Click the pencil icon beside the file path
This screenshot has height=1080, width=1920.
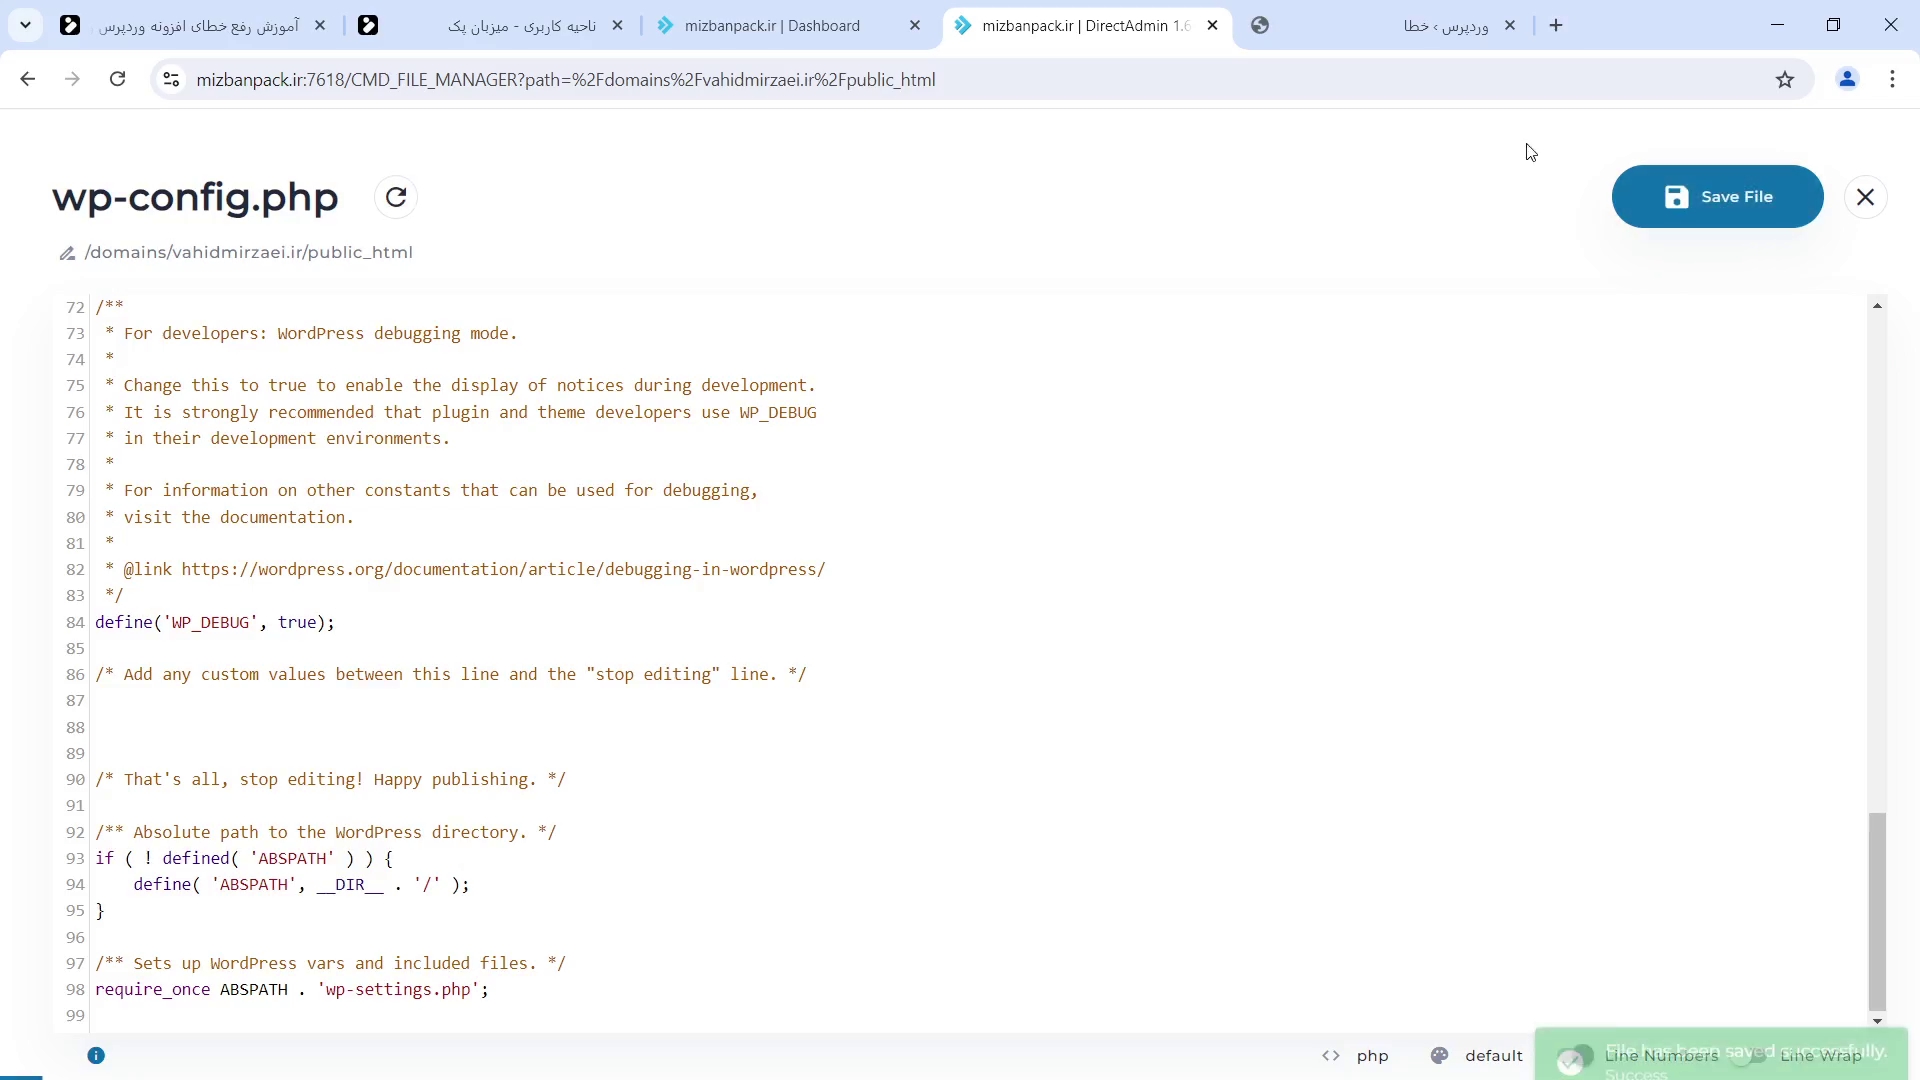67,254
